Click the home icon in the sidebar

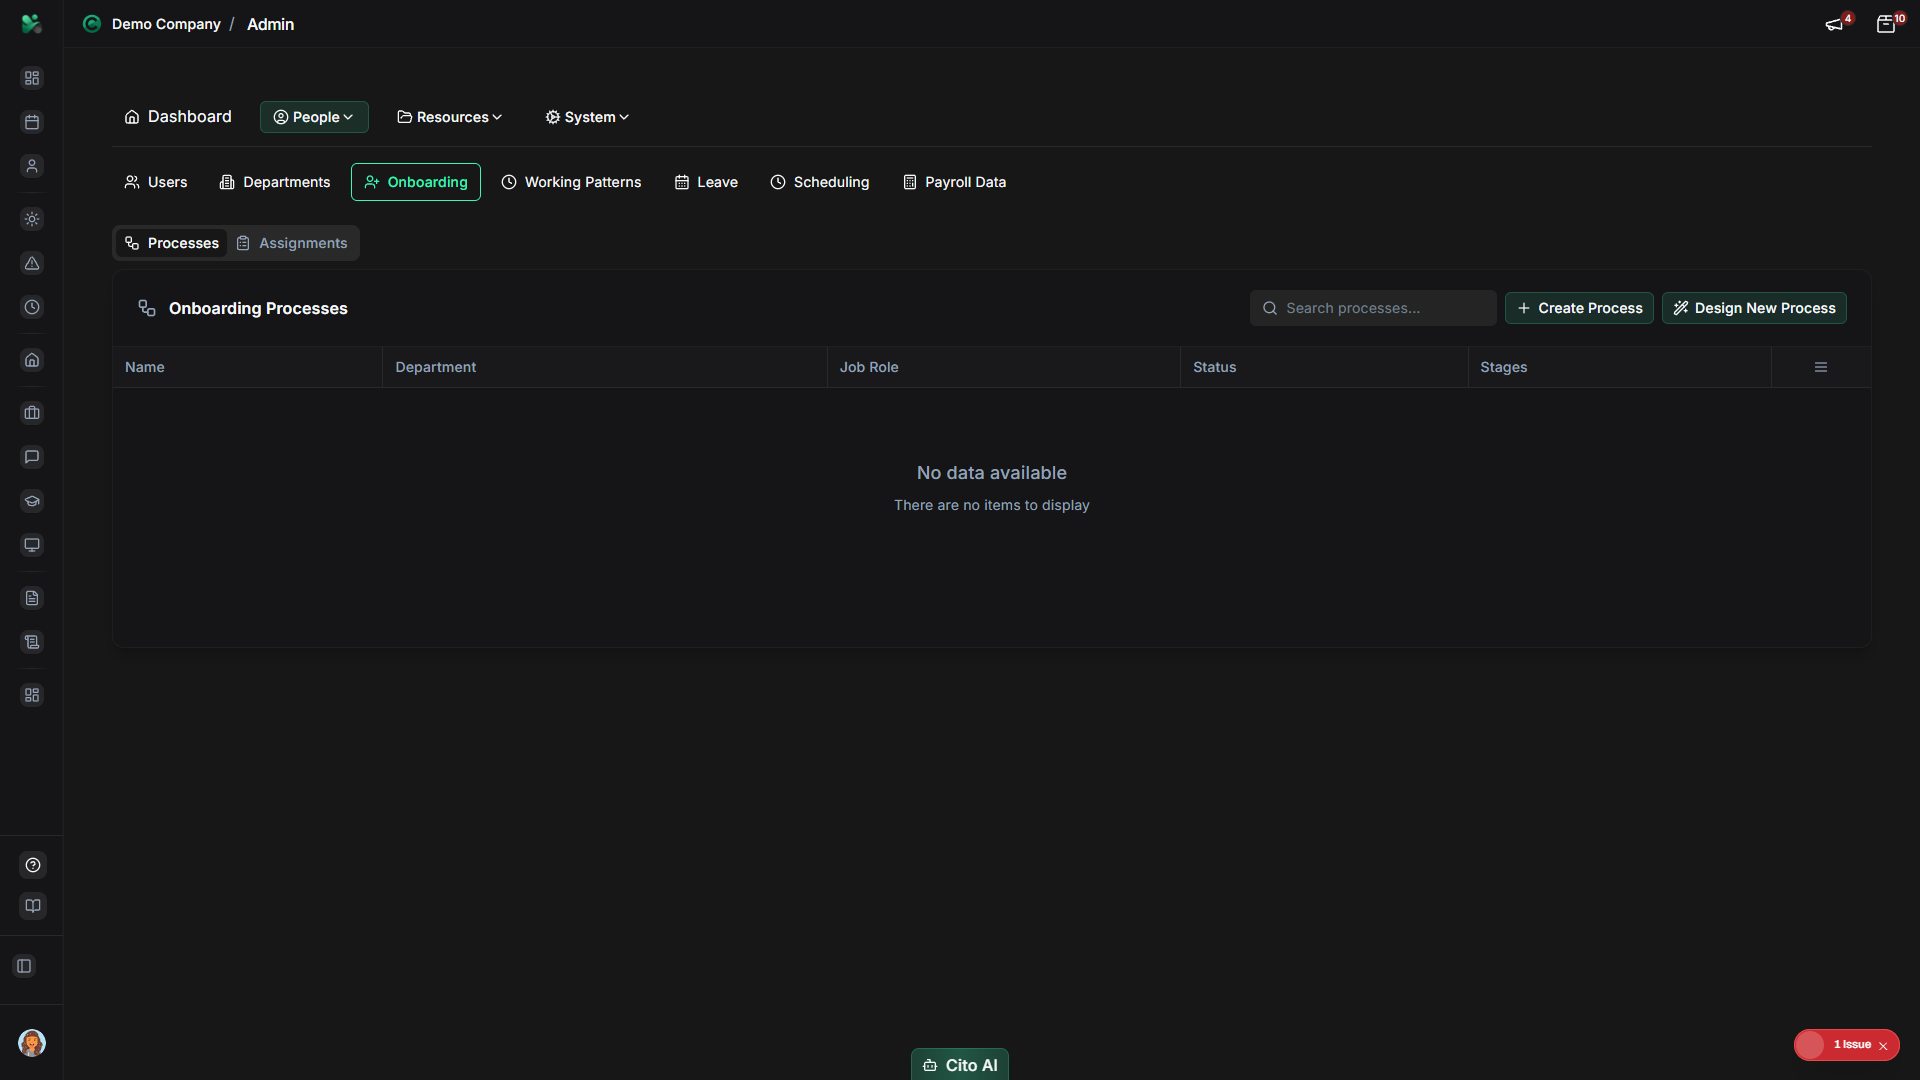pyautogui.click(x=32, y=360)
